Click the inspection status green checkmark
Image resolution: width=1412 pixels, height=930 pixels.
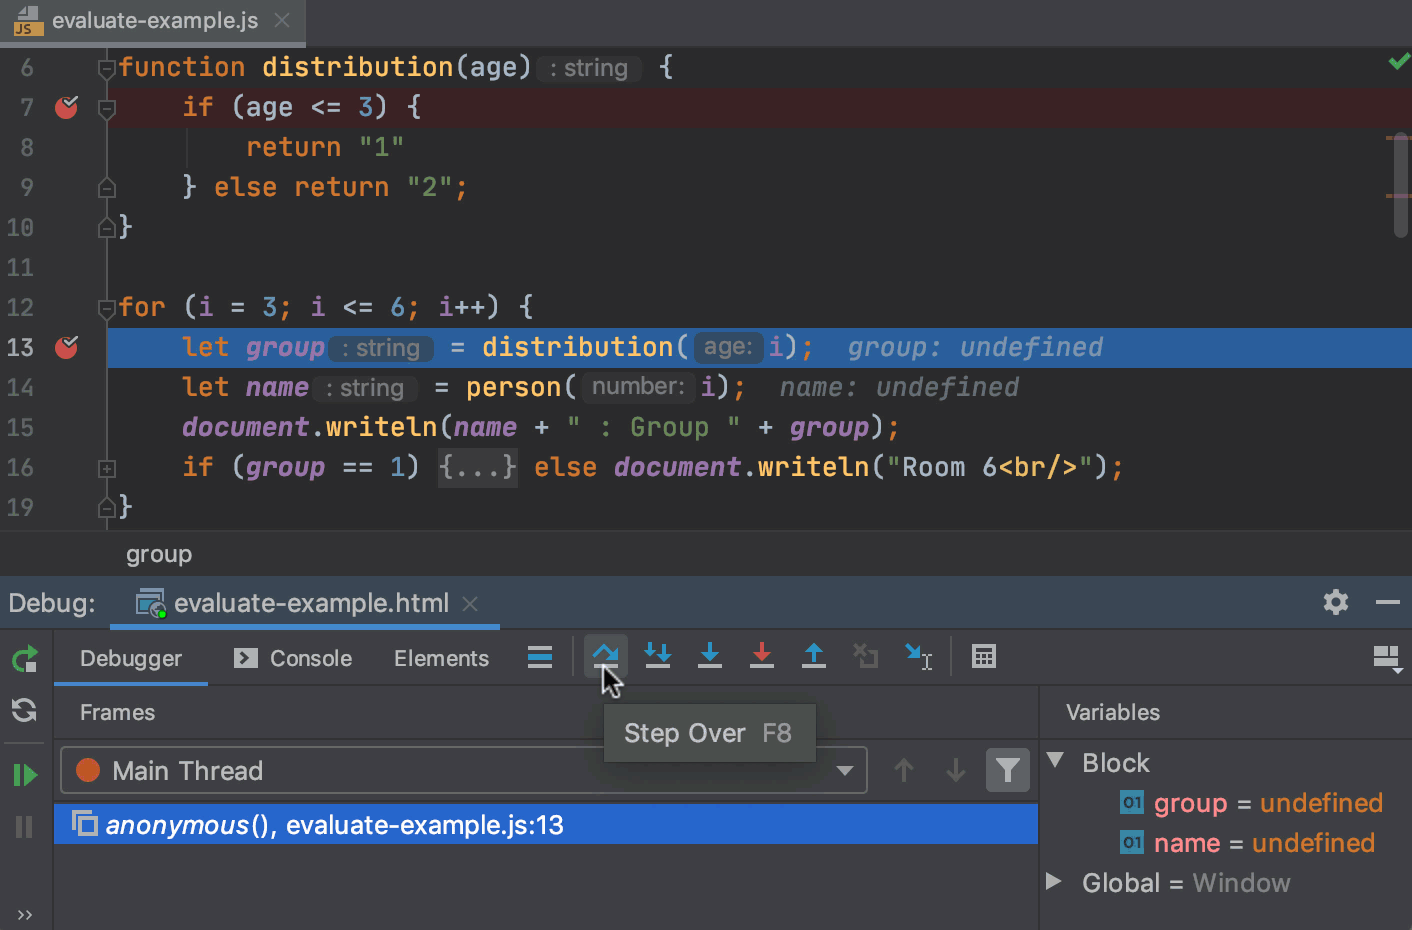(1398, 62)
